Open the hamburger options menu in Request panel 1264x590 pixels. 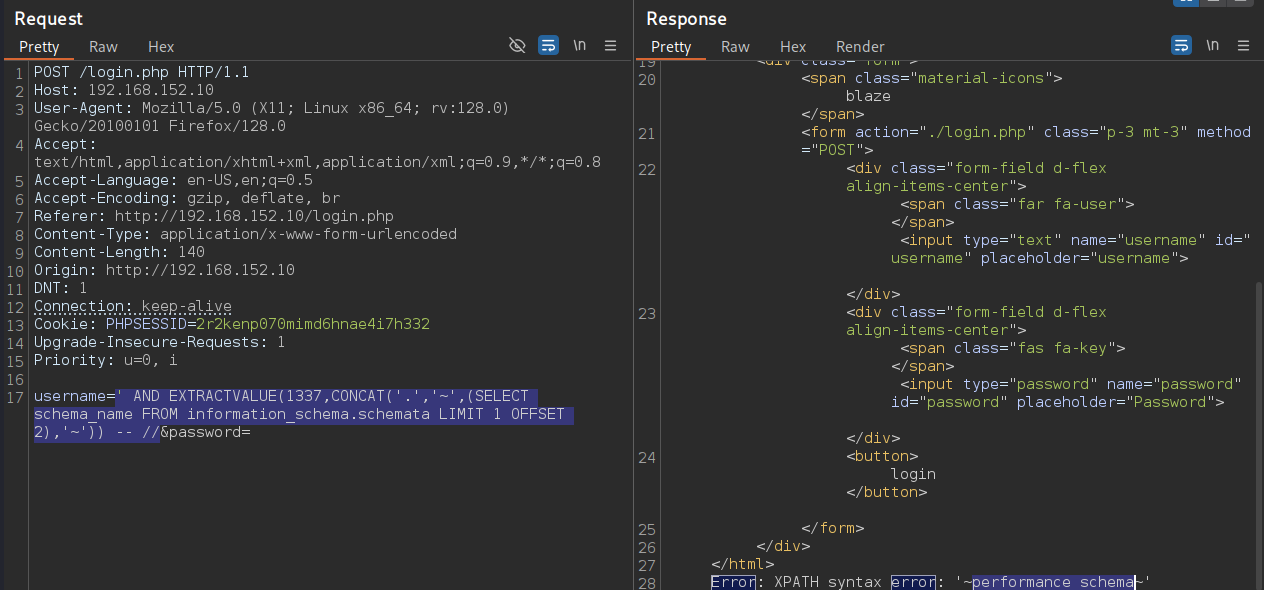pos(611,45)
